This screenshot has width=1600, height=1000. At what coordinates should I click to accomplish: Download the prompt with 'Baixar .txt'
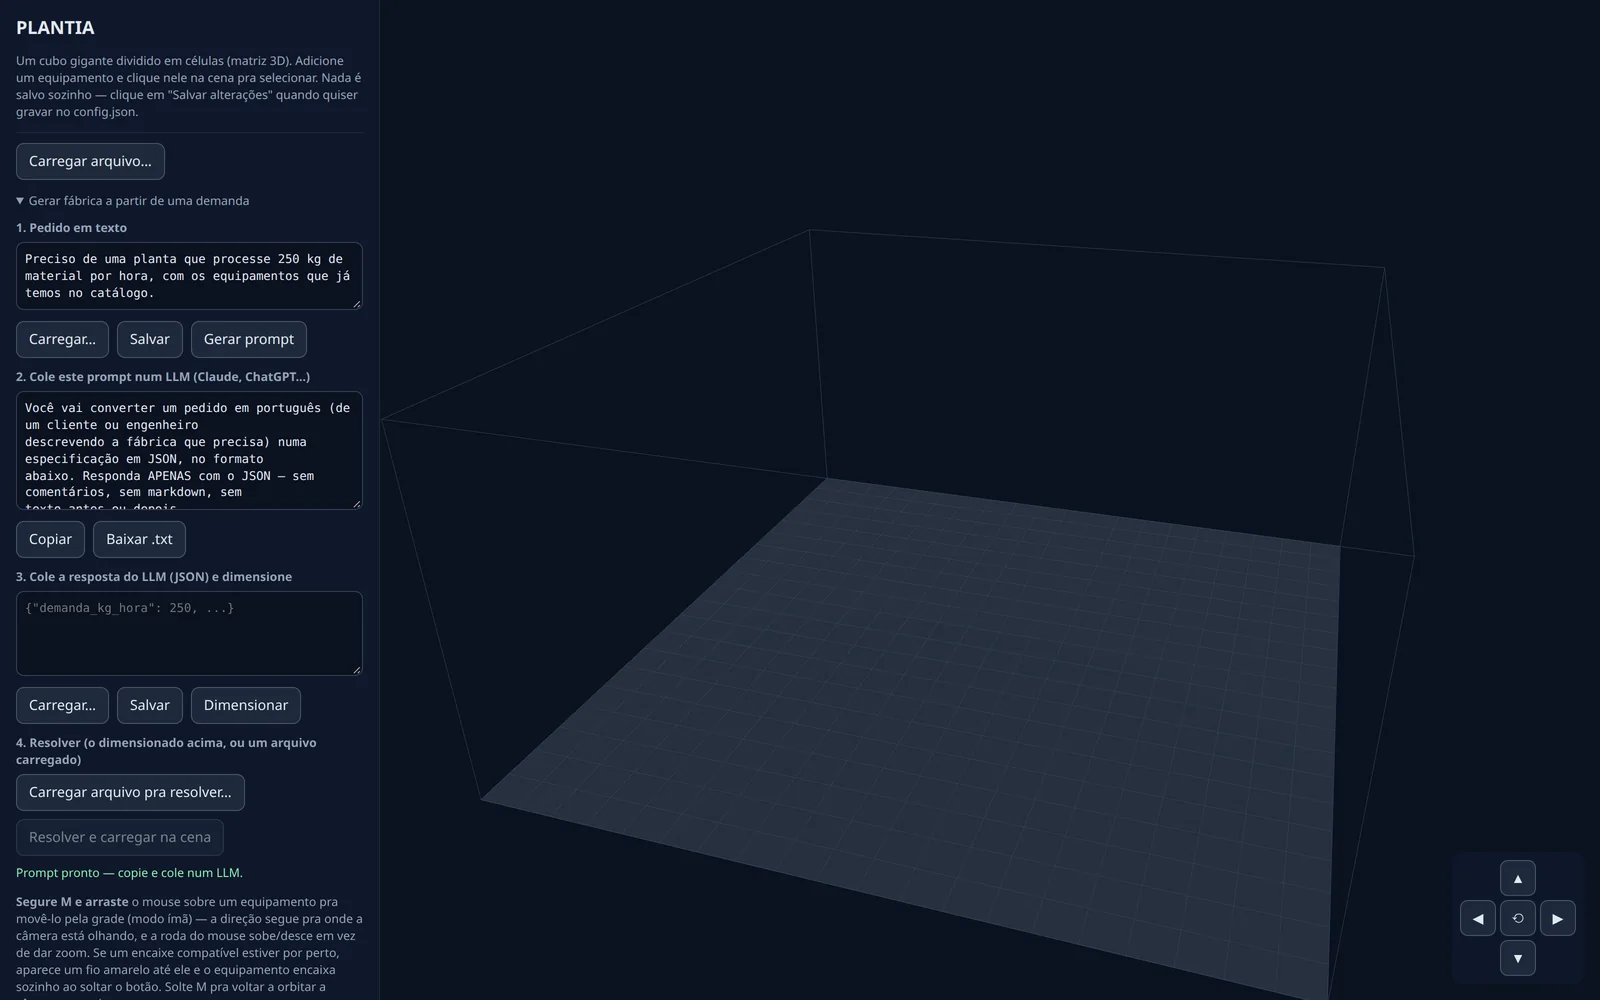pos(139,539)
